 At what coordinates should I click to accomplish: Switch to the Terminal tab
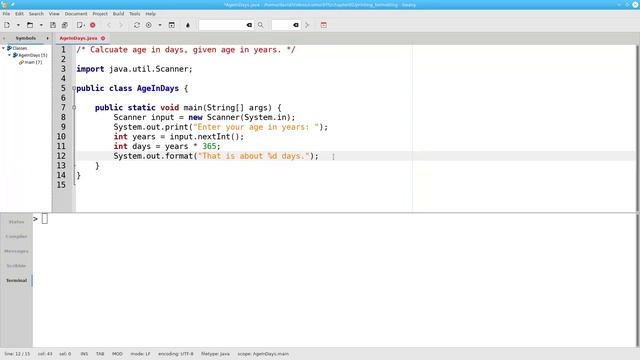(x=16, y=281)
